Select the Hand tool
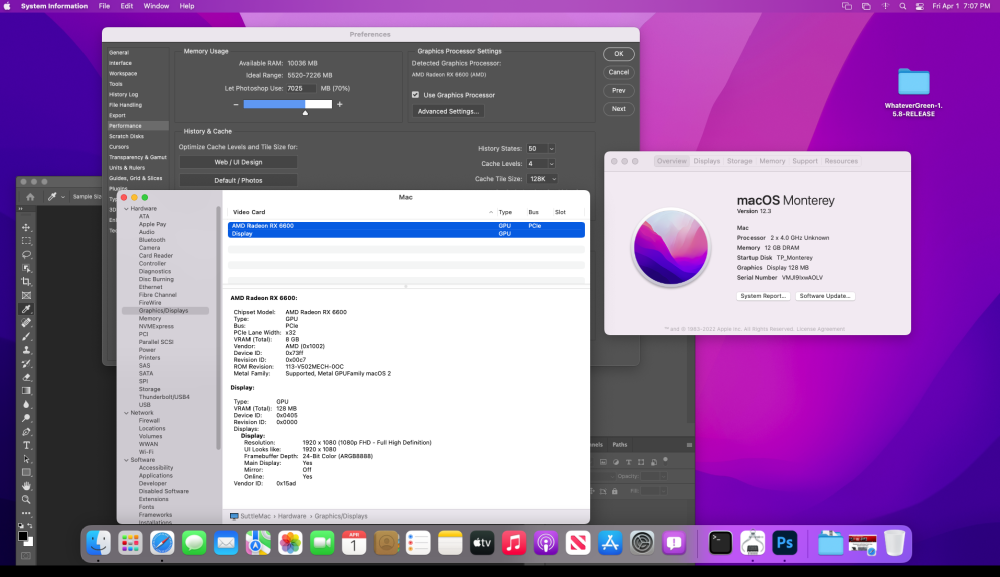 click(x=26, y=486)
